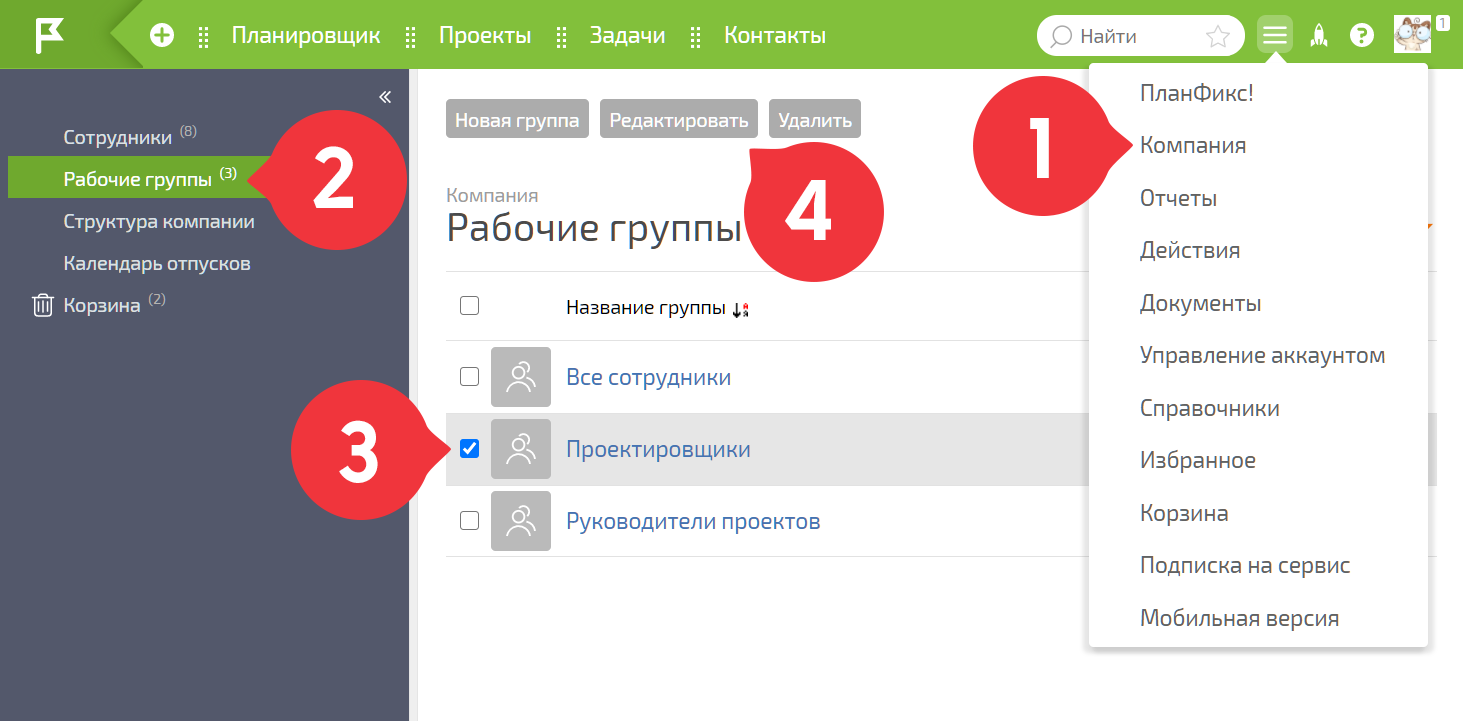Click the Редактировать button
The width and height of the screenshot is (1463, 721).
coord(679,119)
